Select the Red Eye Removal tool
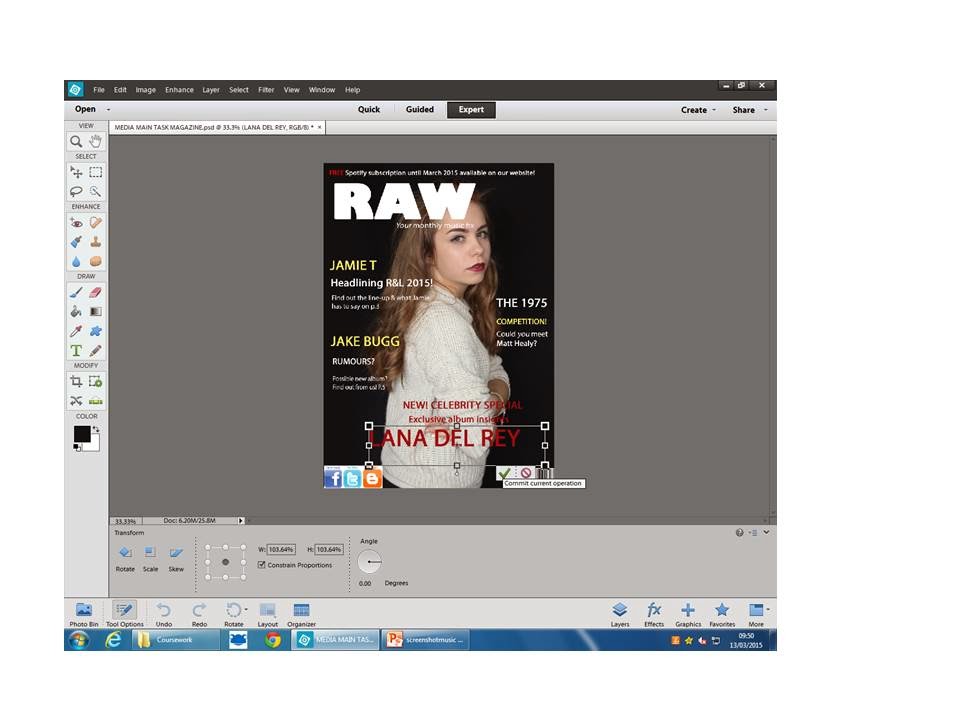This screenshot has height=720, width=960. click(76, 223)
